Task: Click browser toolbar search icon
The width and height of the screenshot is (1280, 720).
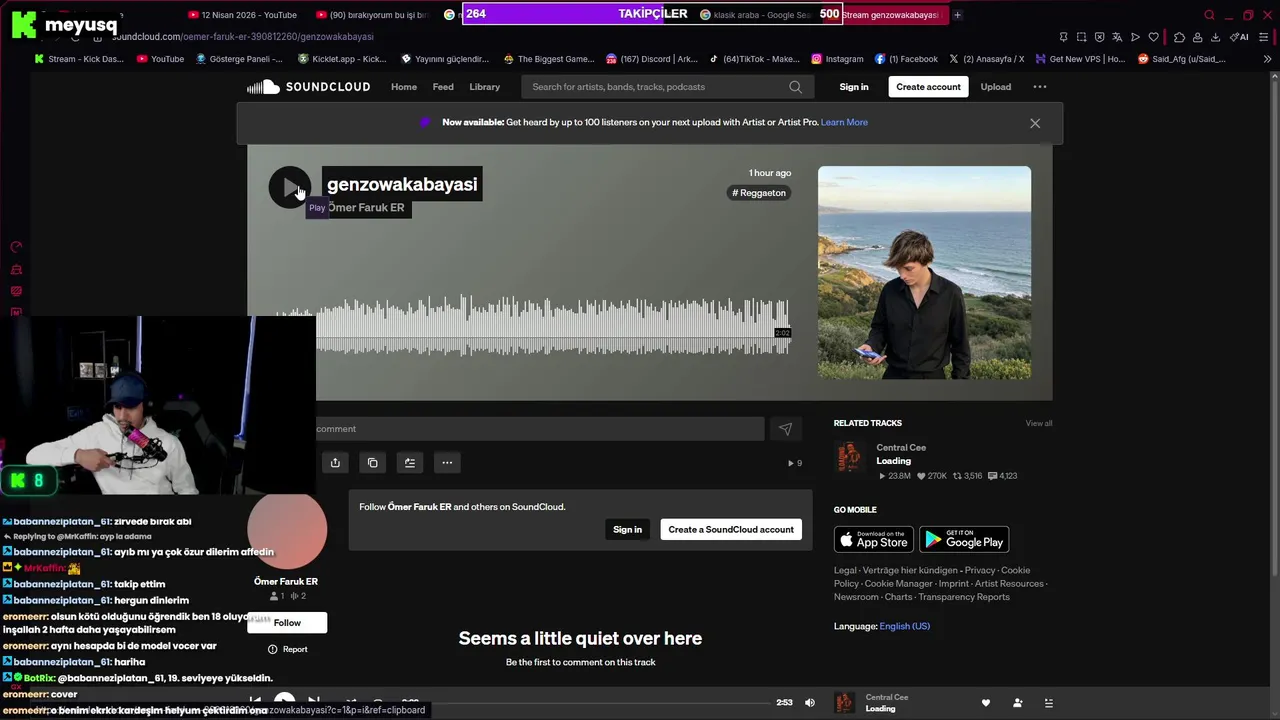Action: tap(1209, 15)
